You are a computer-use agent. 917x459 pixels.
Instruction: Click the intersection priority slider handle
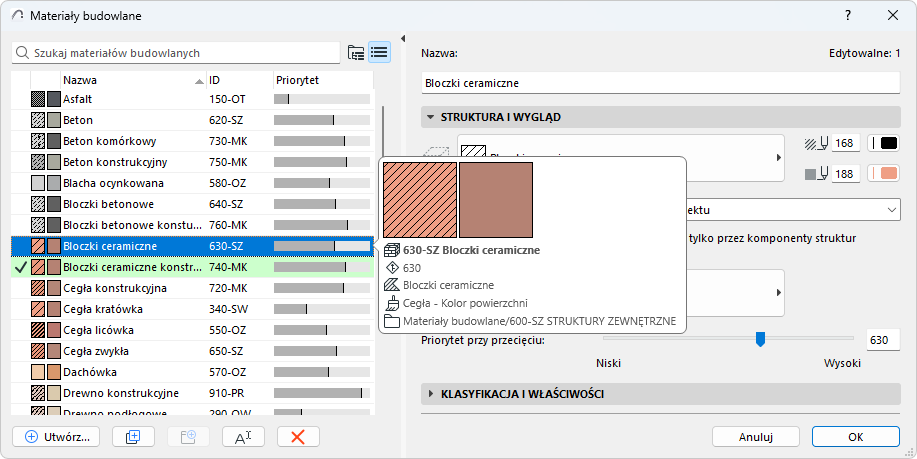coord(760,340)
